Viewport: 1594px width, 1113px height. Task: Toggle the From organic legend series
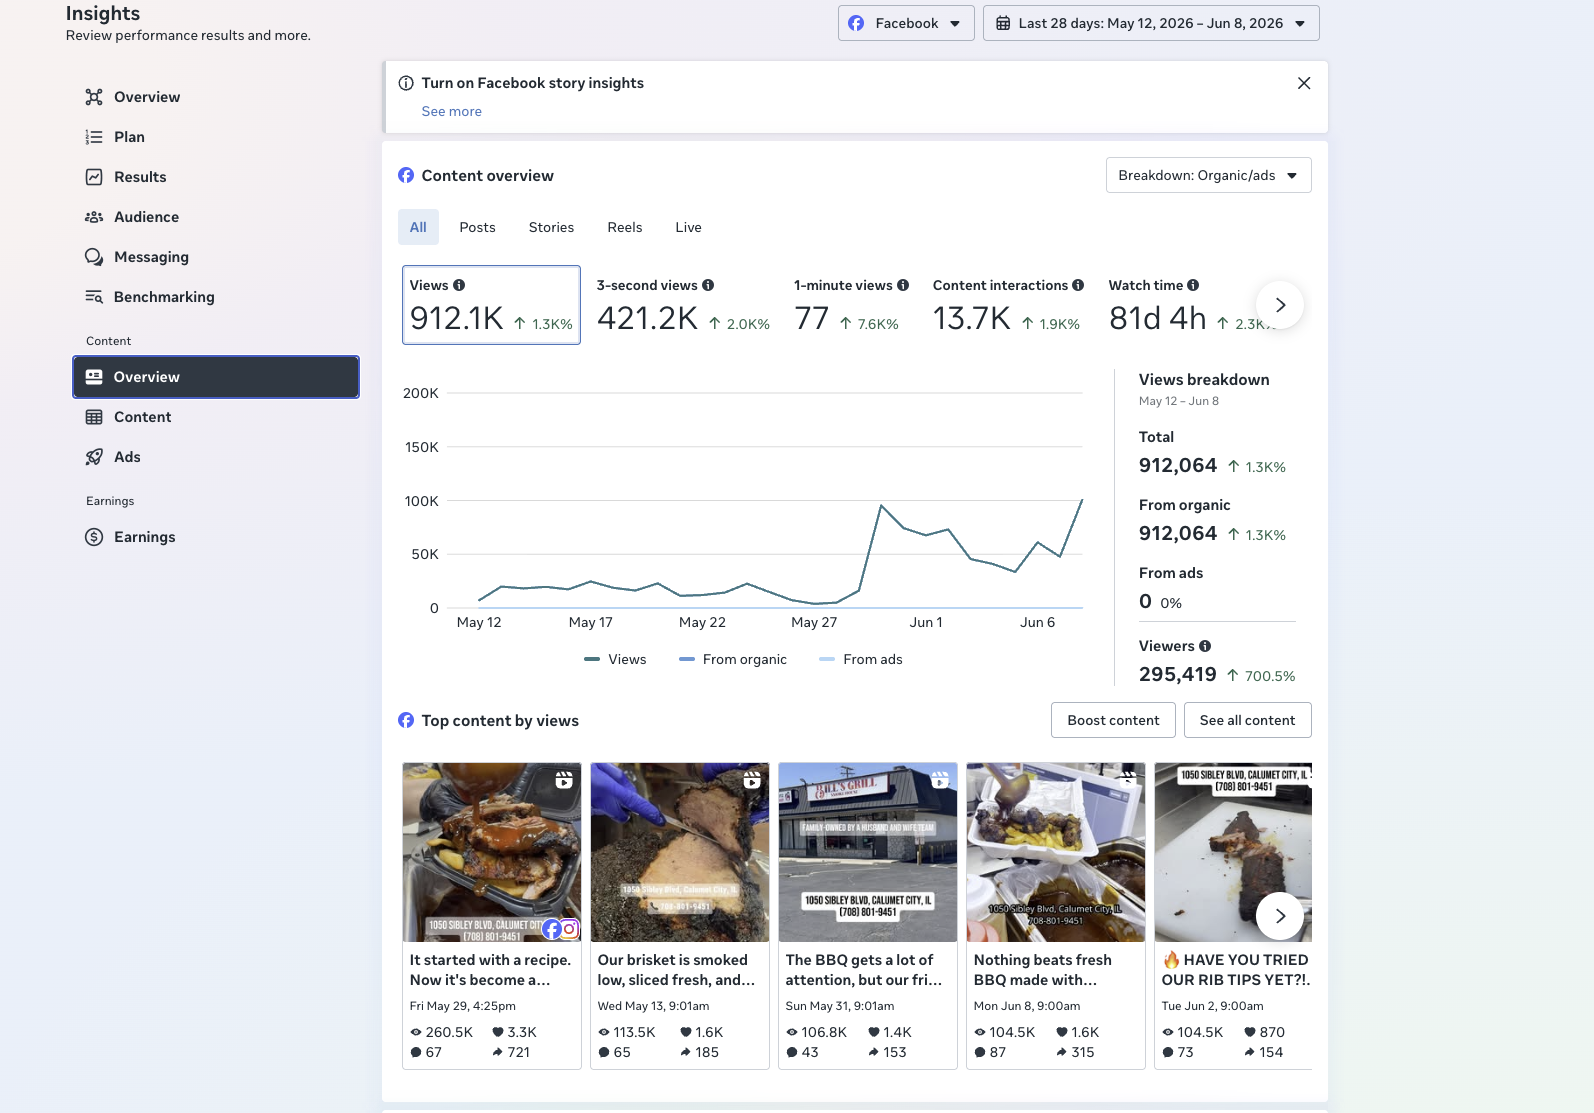pos(733,659)
